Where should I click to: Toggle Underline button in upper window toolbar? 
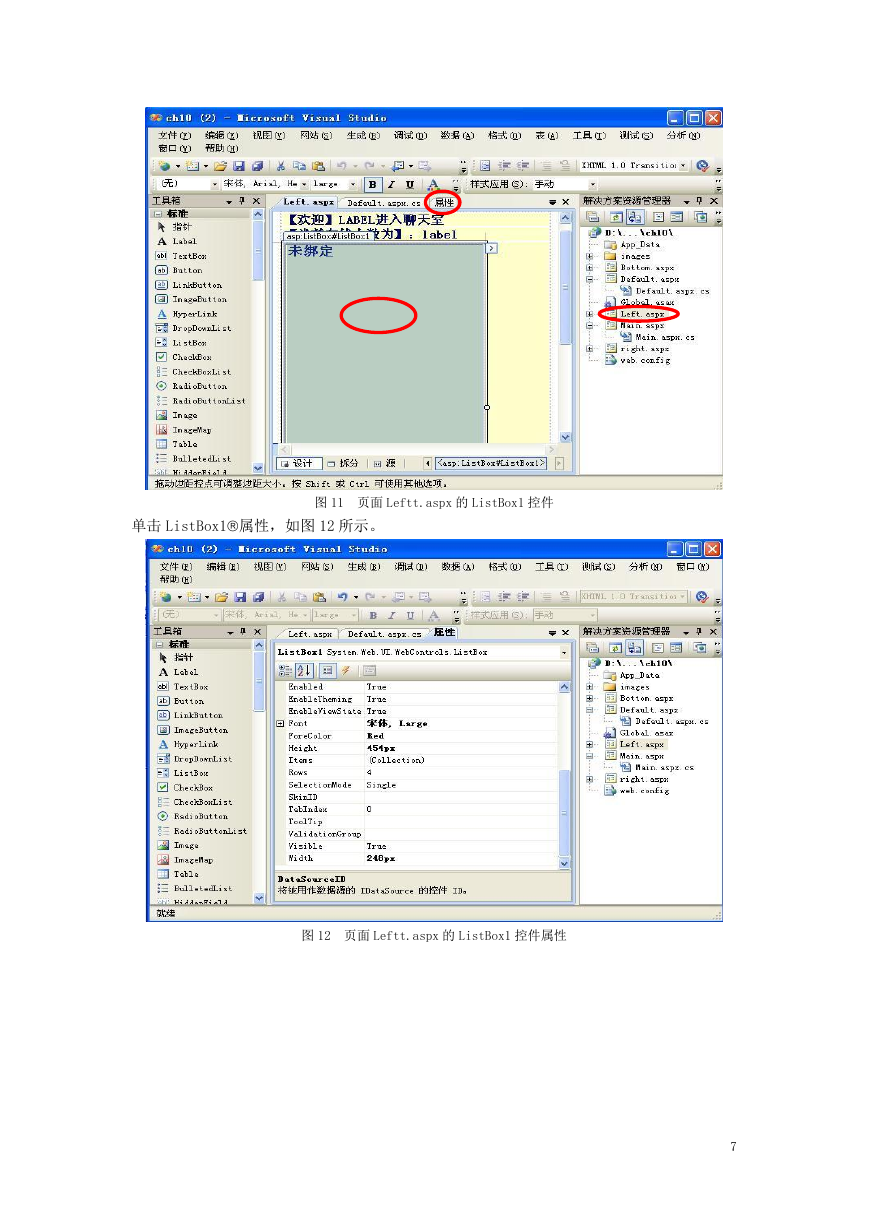point(410,184)
